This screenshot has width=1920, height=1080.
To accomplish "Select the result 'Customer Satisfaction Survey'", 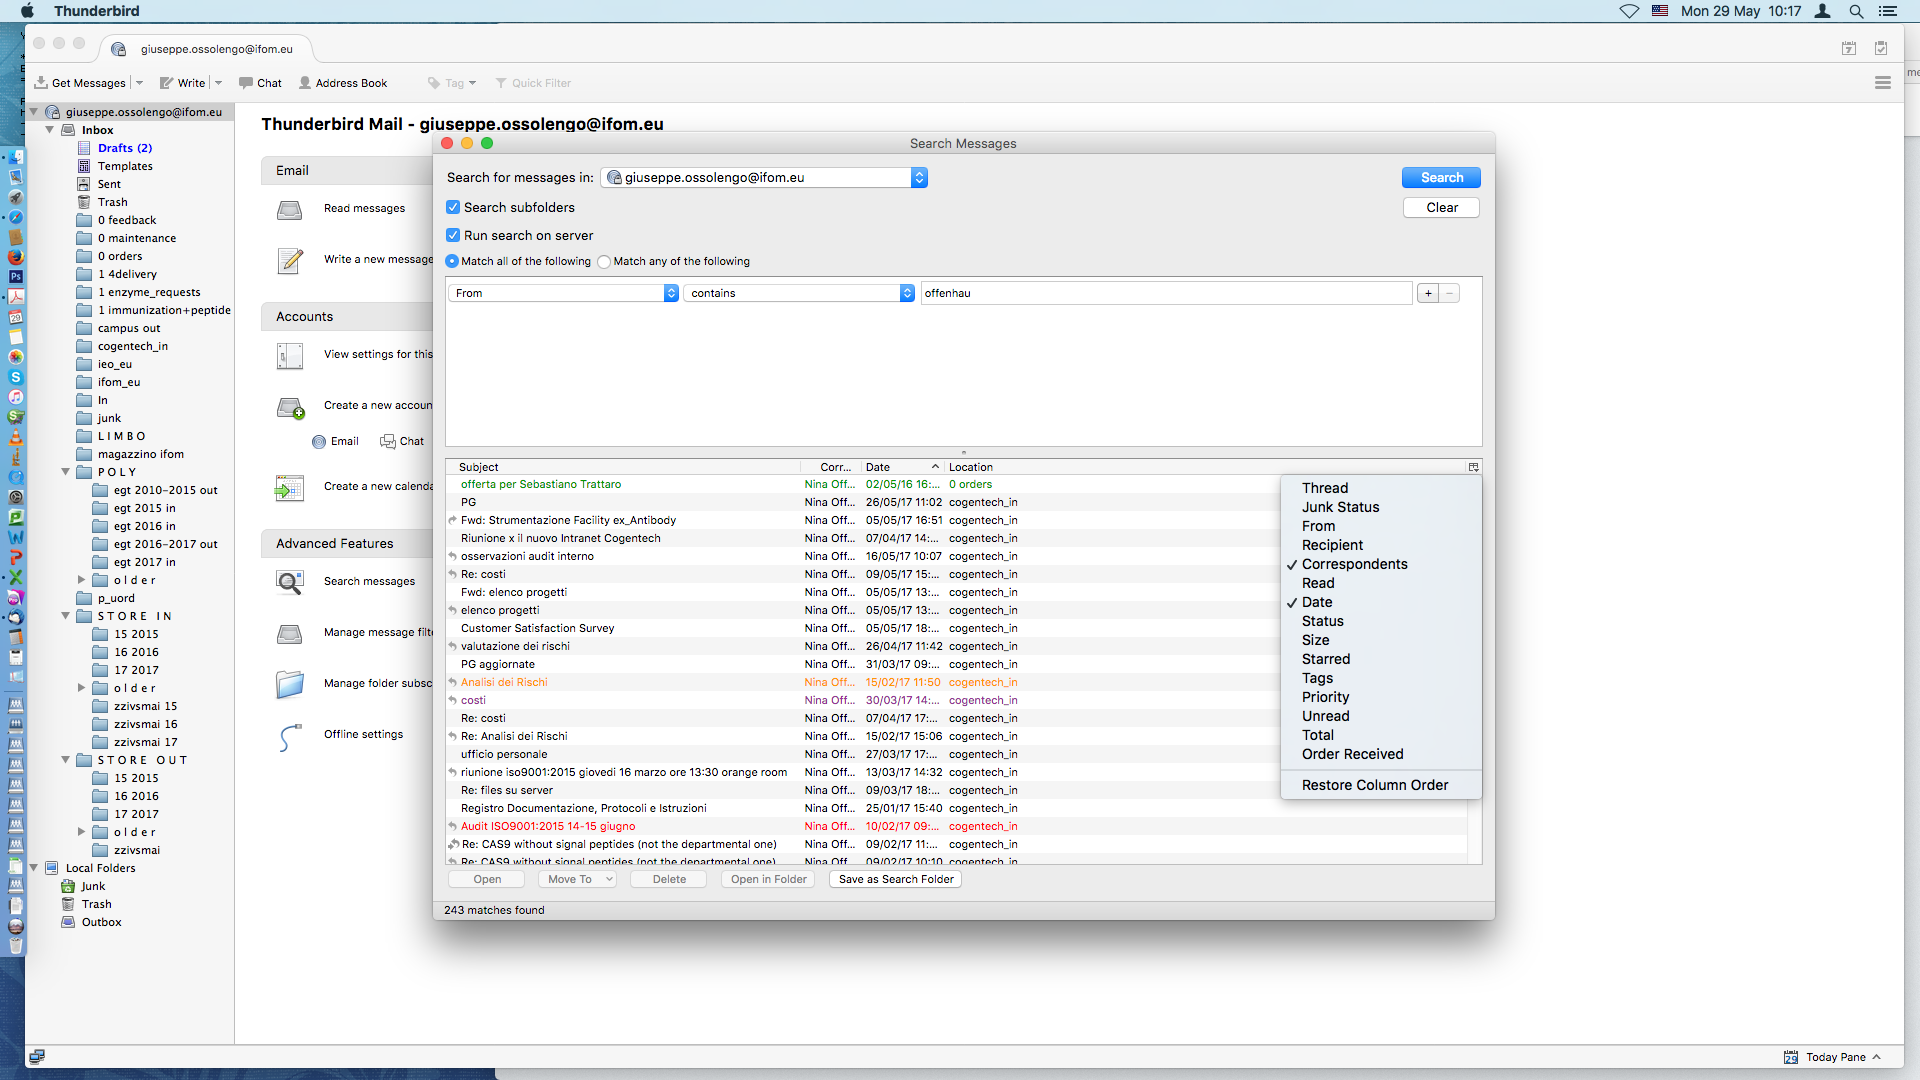I will point(537,628).
